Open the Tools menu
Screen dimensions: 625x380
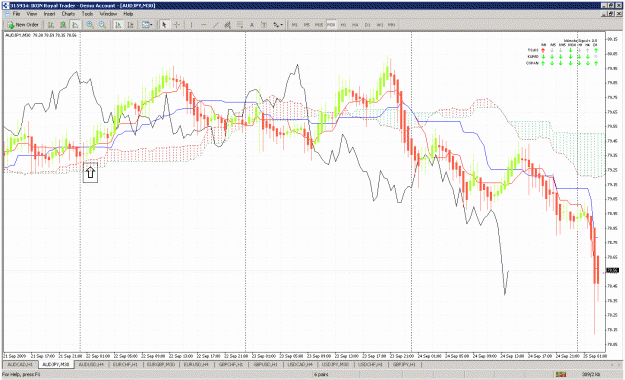[87, 14]
